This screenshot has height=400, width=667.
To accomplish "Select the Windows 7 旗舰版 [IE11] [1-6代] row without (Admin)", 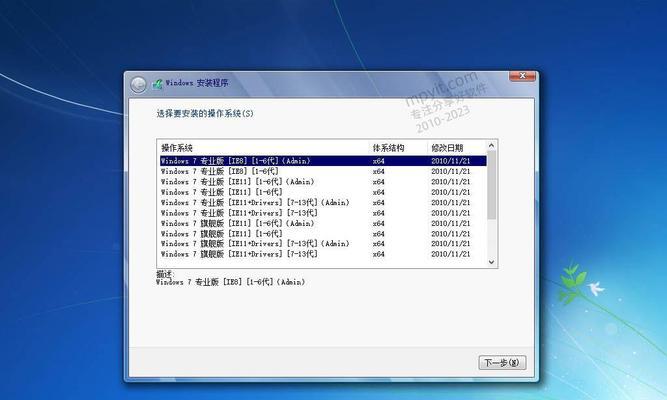I will (323, 234).
